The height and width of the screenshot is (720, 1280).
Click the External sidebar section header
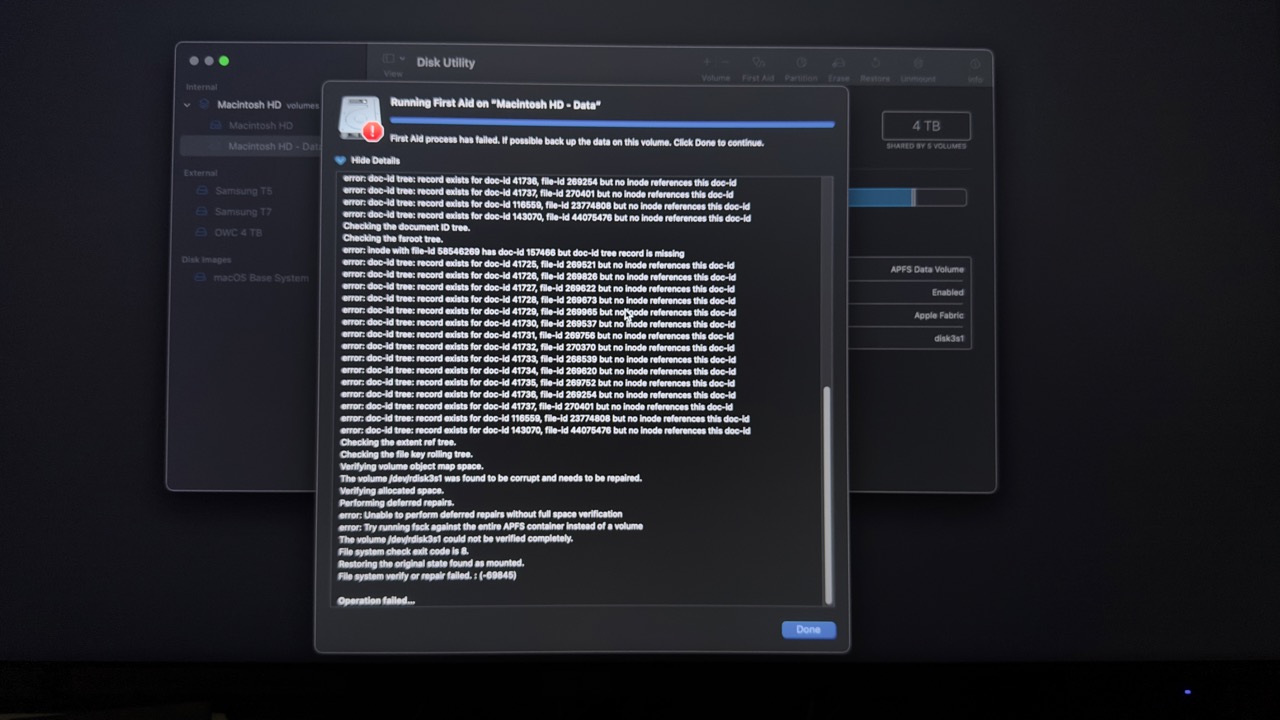pos(201,173)
